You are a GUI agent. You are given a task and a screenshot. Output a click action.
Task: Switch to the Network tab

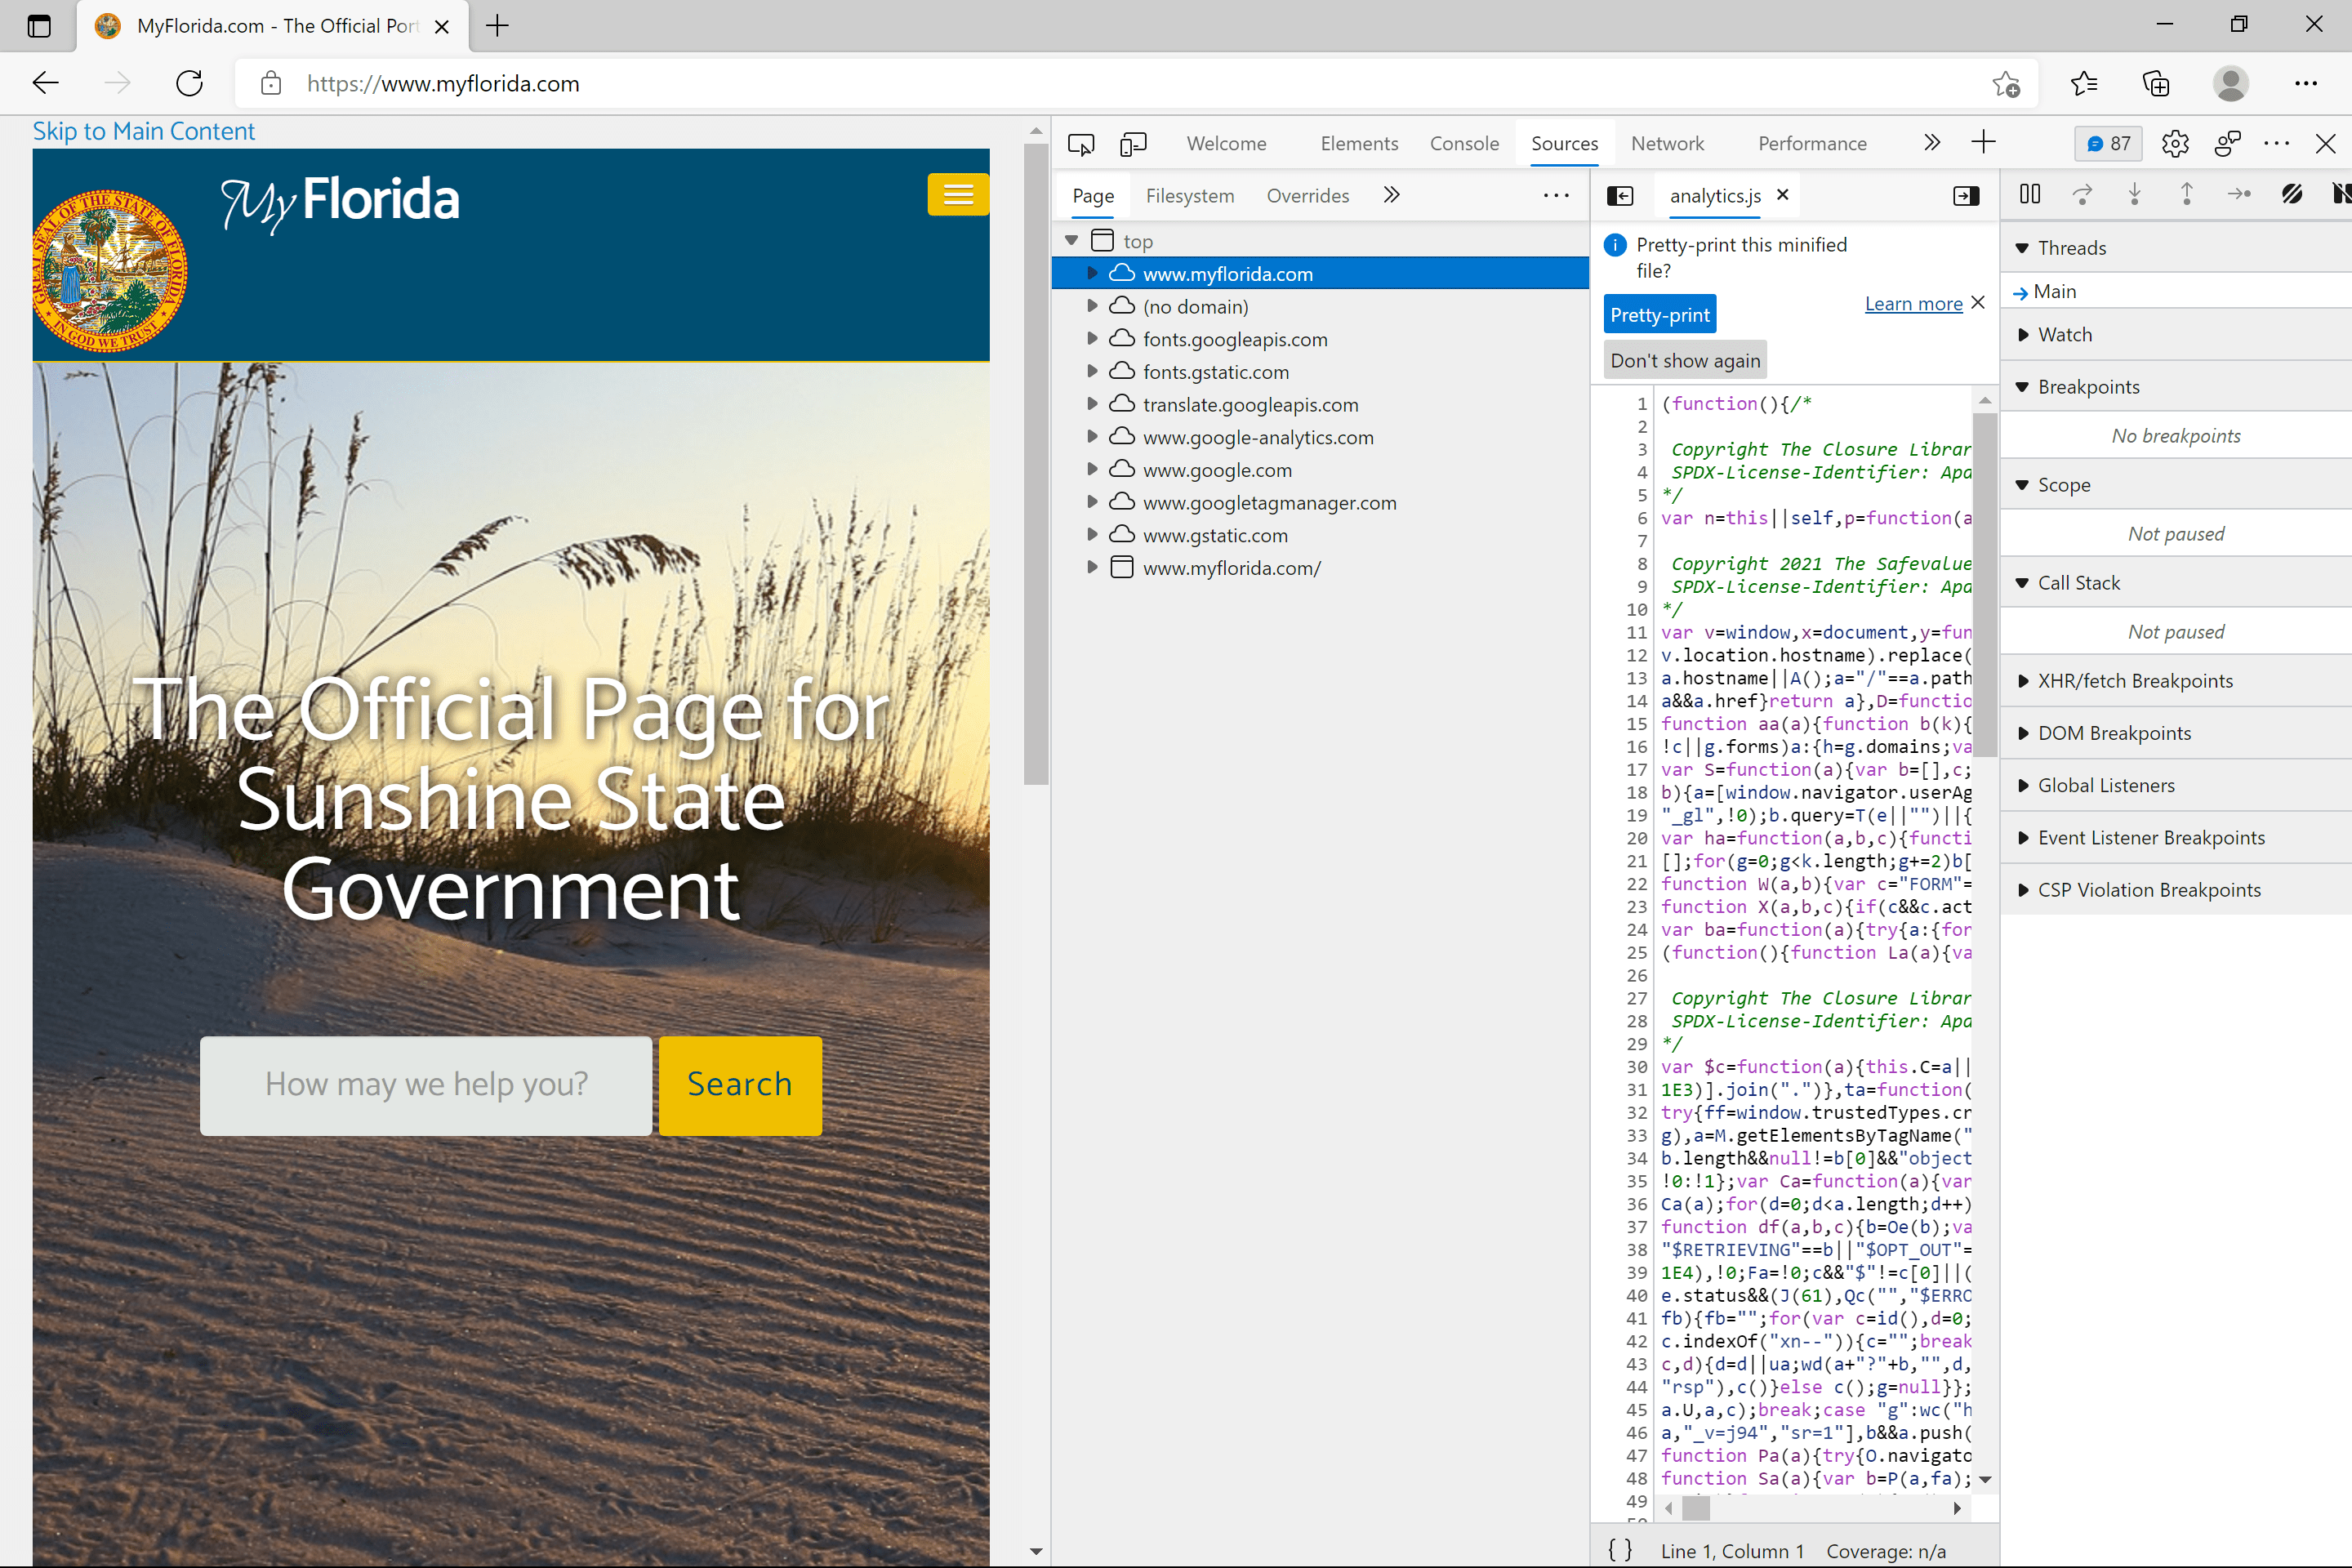(x=1667, y=144)
